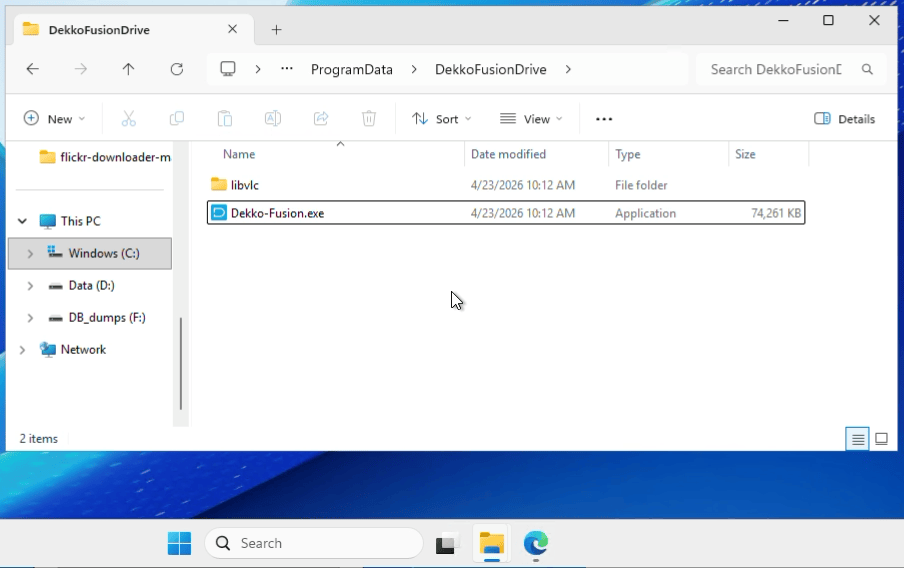Click File Explorer on the taskbar
Viewport: 904px width, 568px height.
491,543
